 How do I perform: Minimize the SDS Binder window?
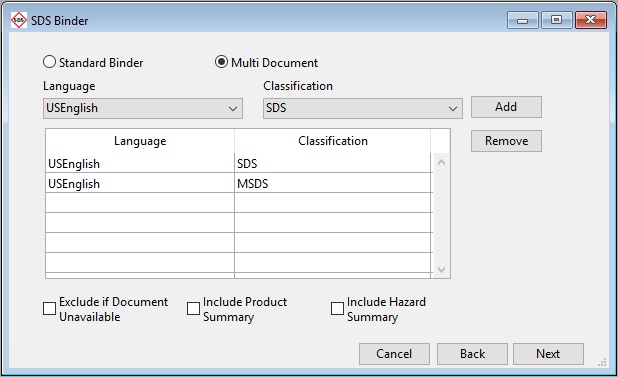[523, 20]
